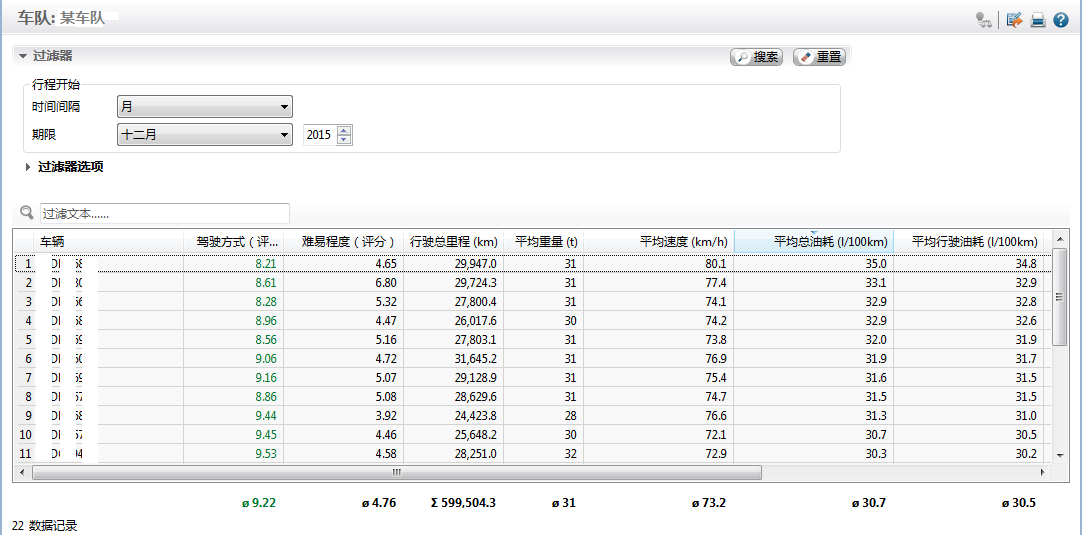Click the 车辆 column header
Image resolution: width=1082 pixels, height=535 pixels.
tap(108, 241)
